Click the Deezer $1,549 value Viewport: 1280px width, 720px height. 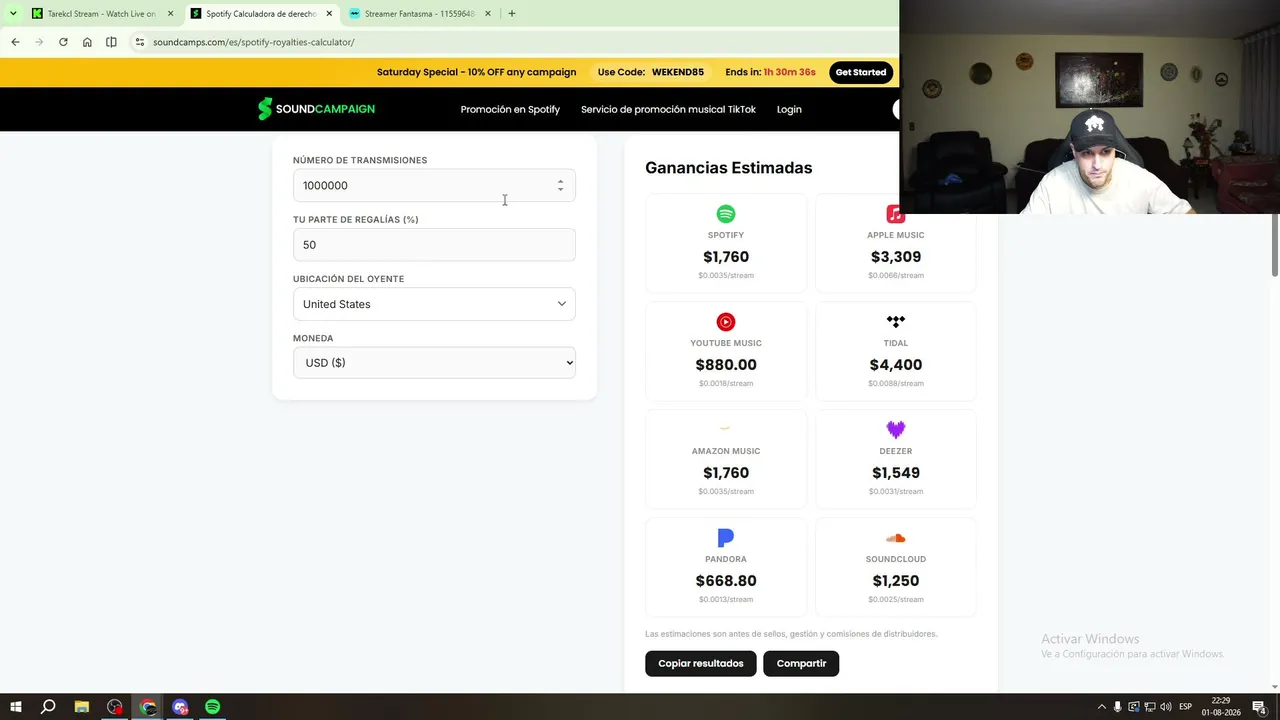tap(896, 473)
